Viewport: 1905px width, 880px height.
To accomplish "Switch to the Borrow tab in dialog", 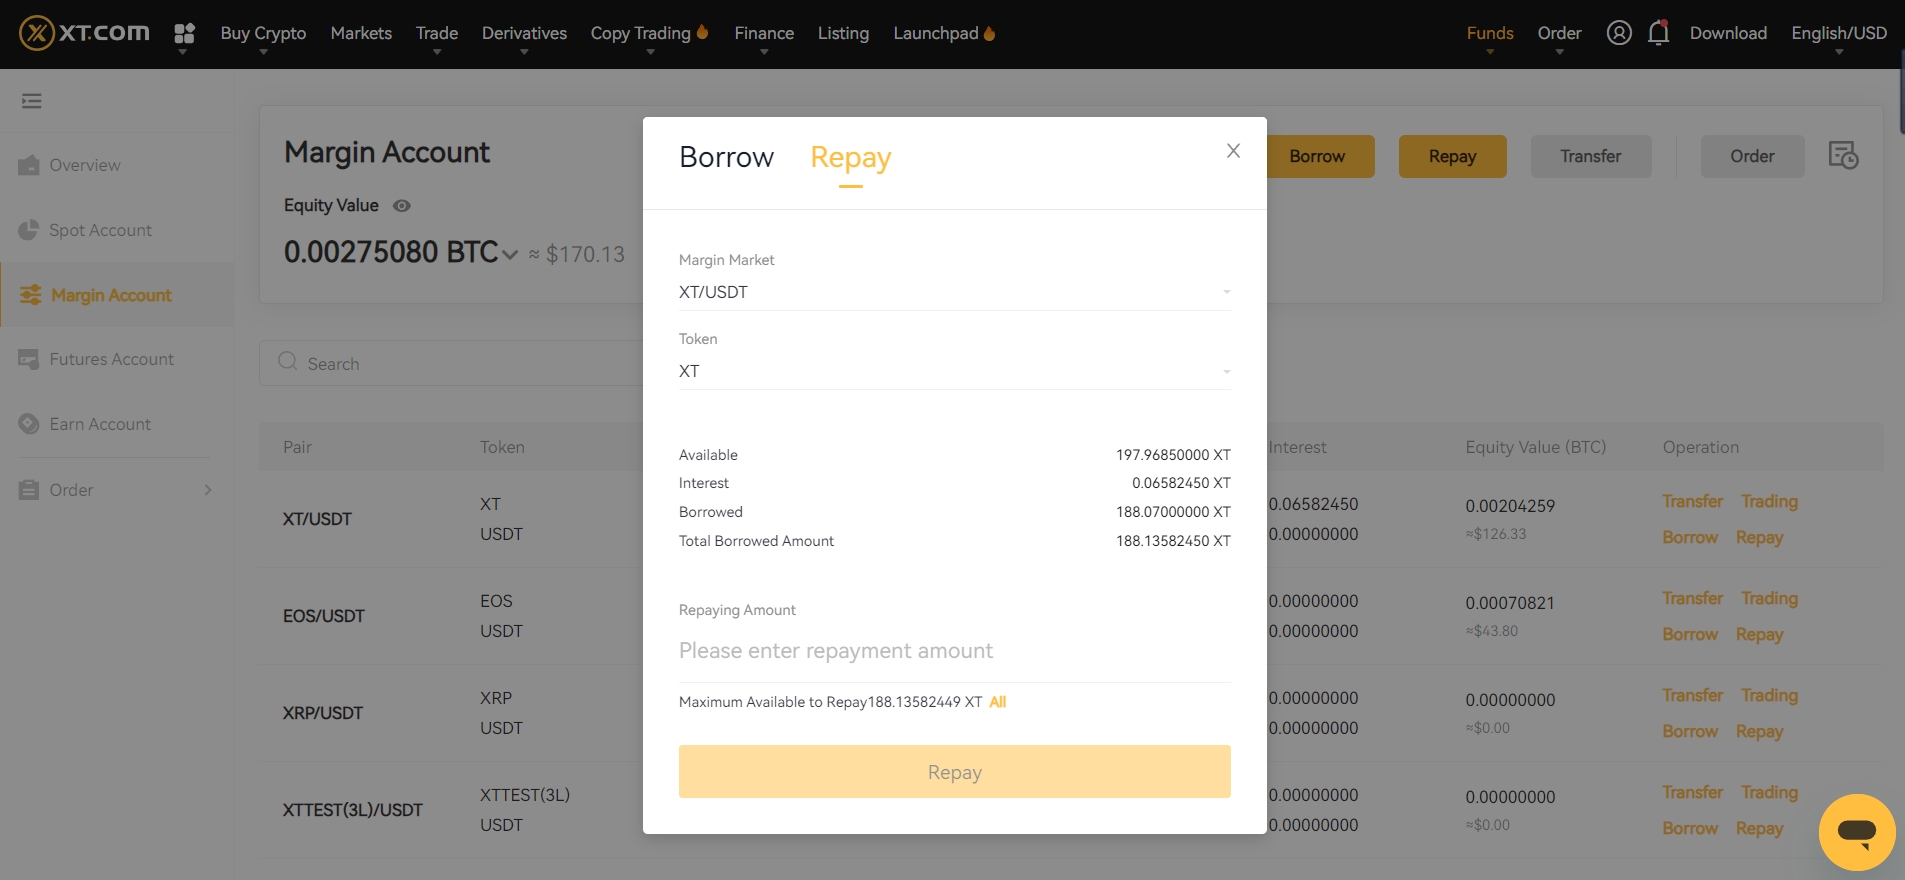I will tap(726, 157).
